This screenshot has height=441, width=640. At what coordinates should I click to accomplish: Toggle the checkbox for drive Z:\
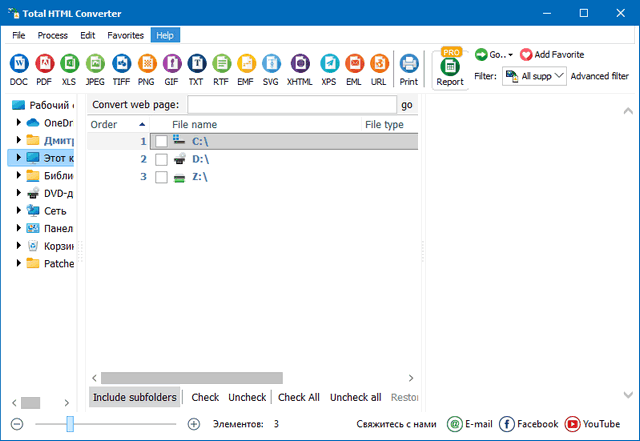pyautogui.click(x=161, y=178)
